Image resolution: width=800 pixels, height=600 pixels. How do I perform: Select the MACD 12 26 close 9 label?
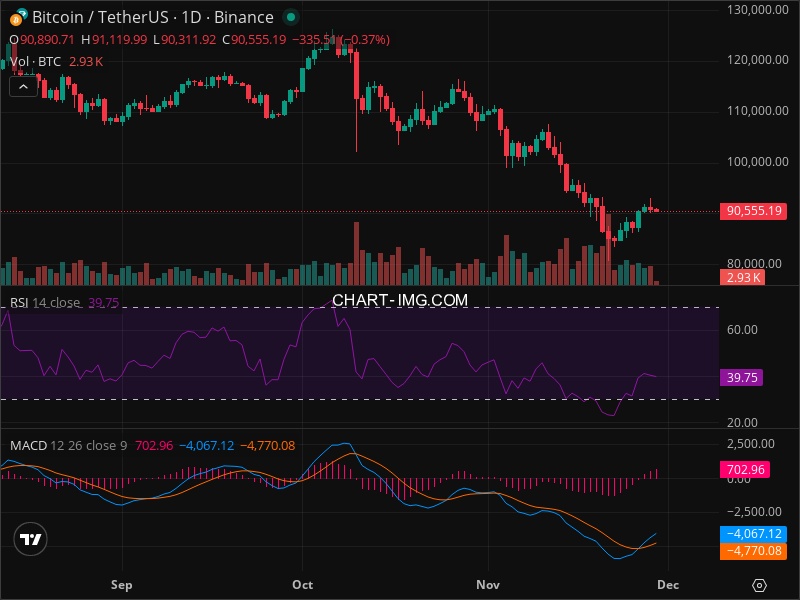click(x=69, y=445)
